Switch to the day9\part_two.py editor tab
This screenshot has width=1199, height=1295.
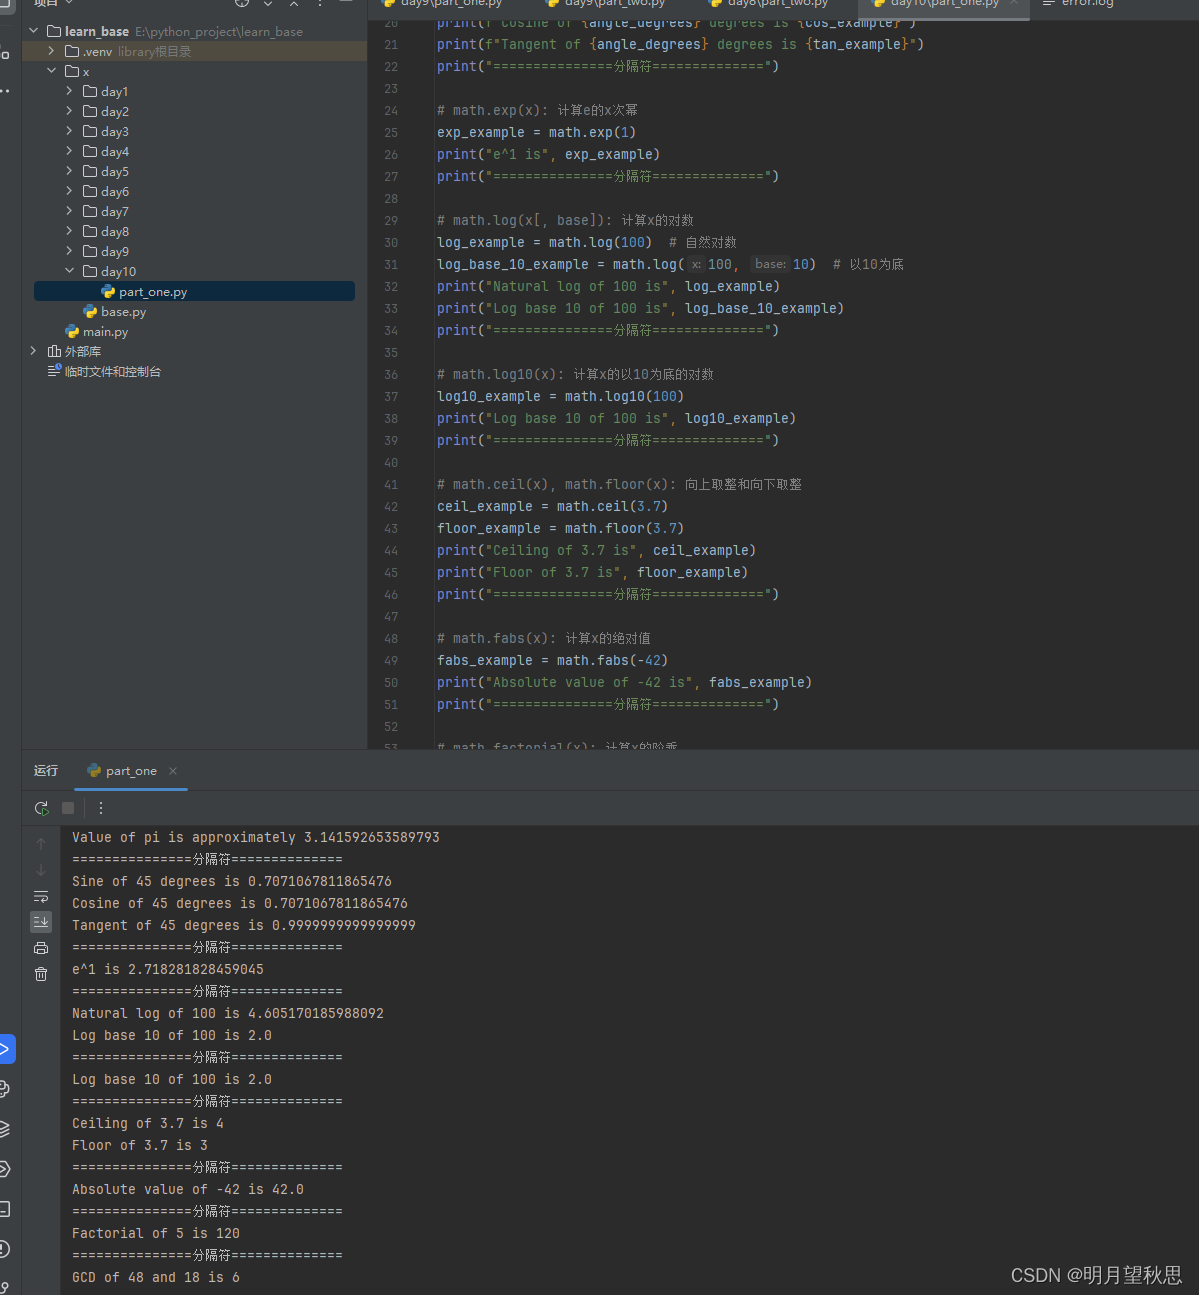(605, 4)
